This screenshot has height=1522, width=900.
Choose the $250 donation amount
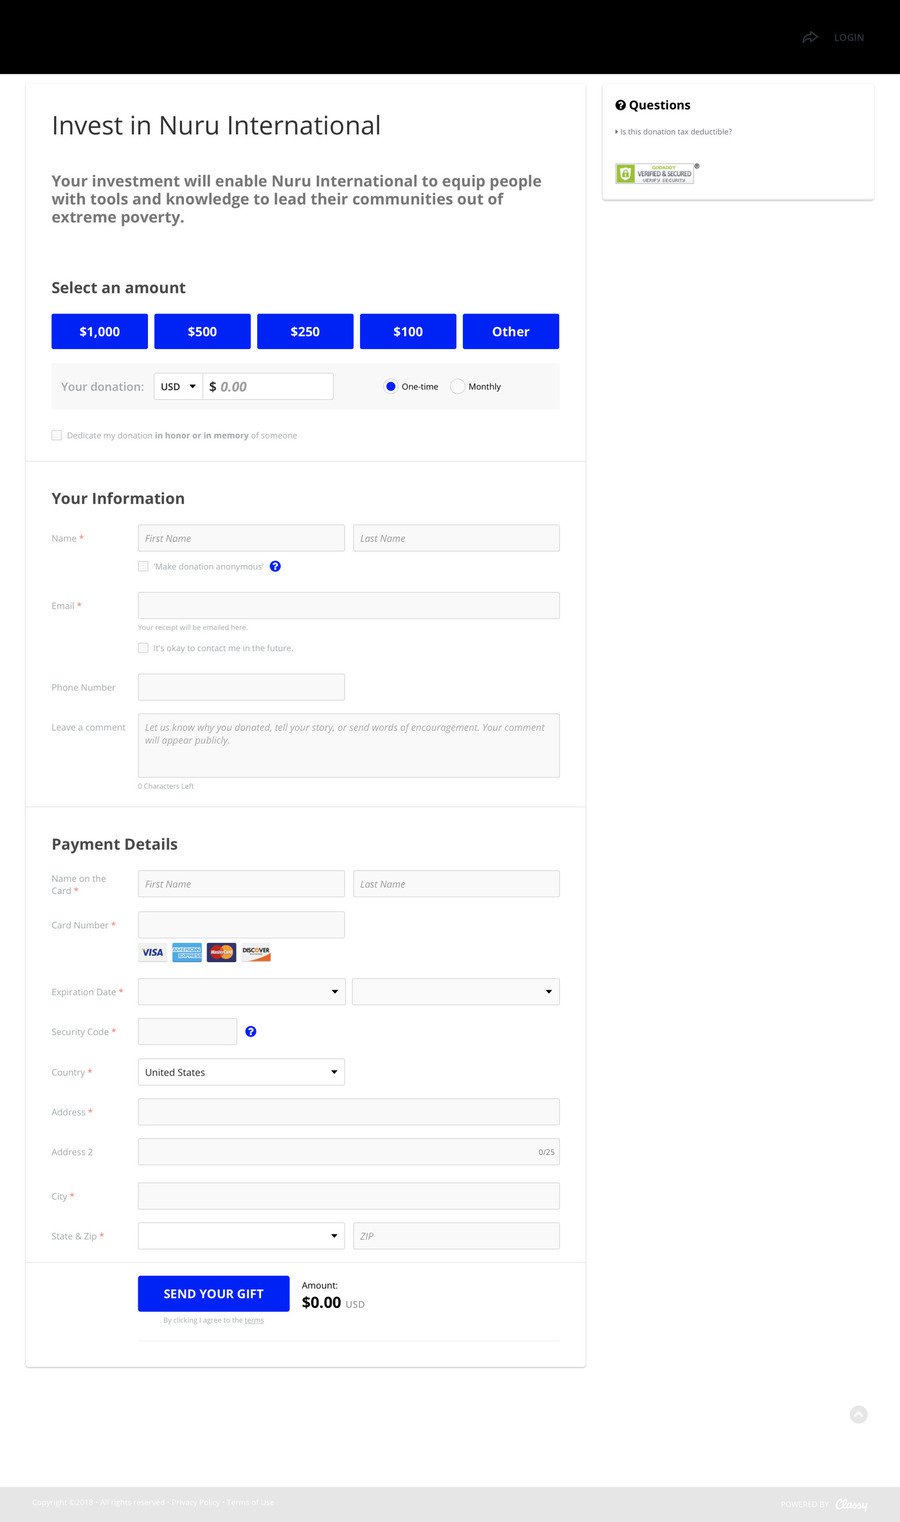tap(305, 331)
